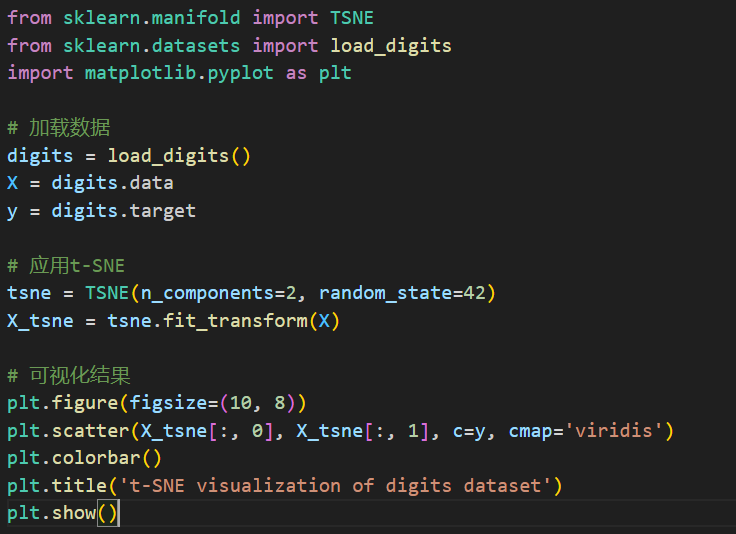Click the 't-SNE visualization of digits dataset' string

click(x=335, y=486)
